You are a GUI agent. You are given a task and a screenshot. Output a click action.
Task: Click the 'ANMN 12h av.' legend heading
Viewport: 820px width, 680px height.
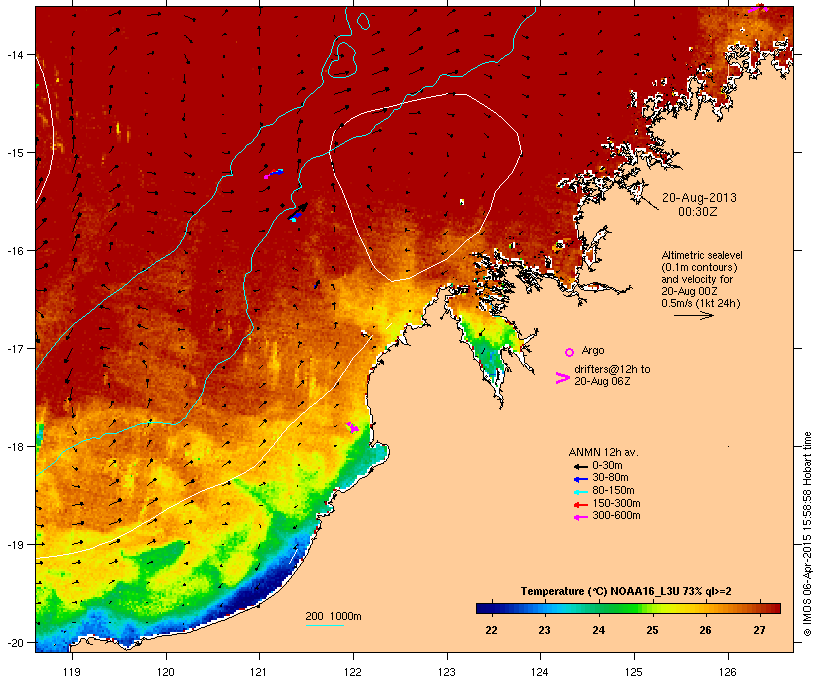pyautogui.click(x=603, y=452)
